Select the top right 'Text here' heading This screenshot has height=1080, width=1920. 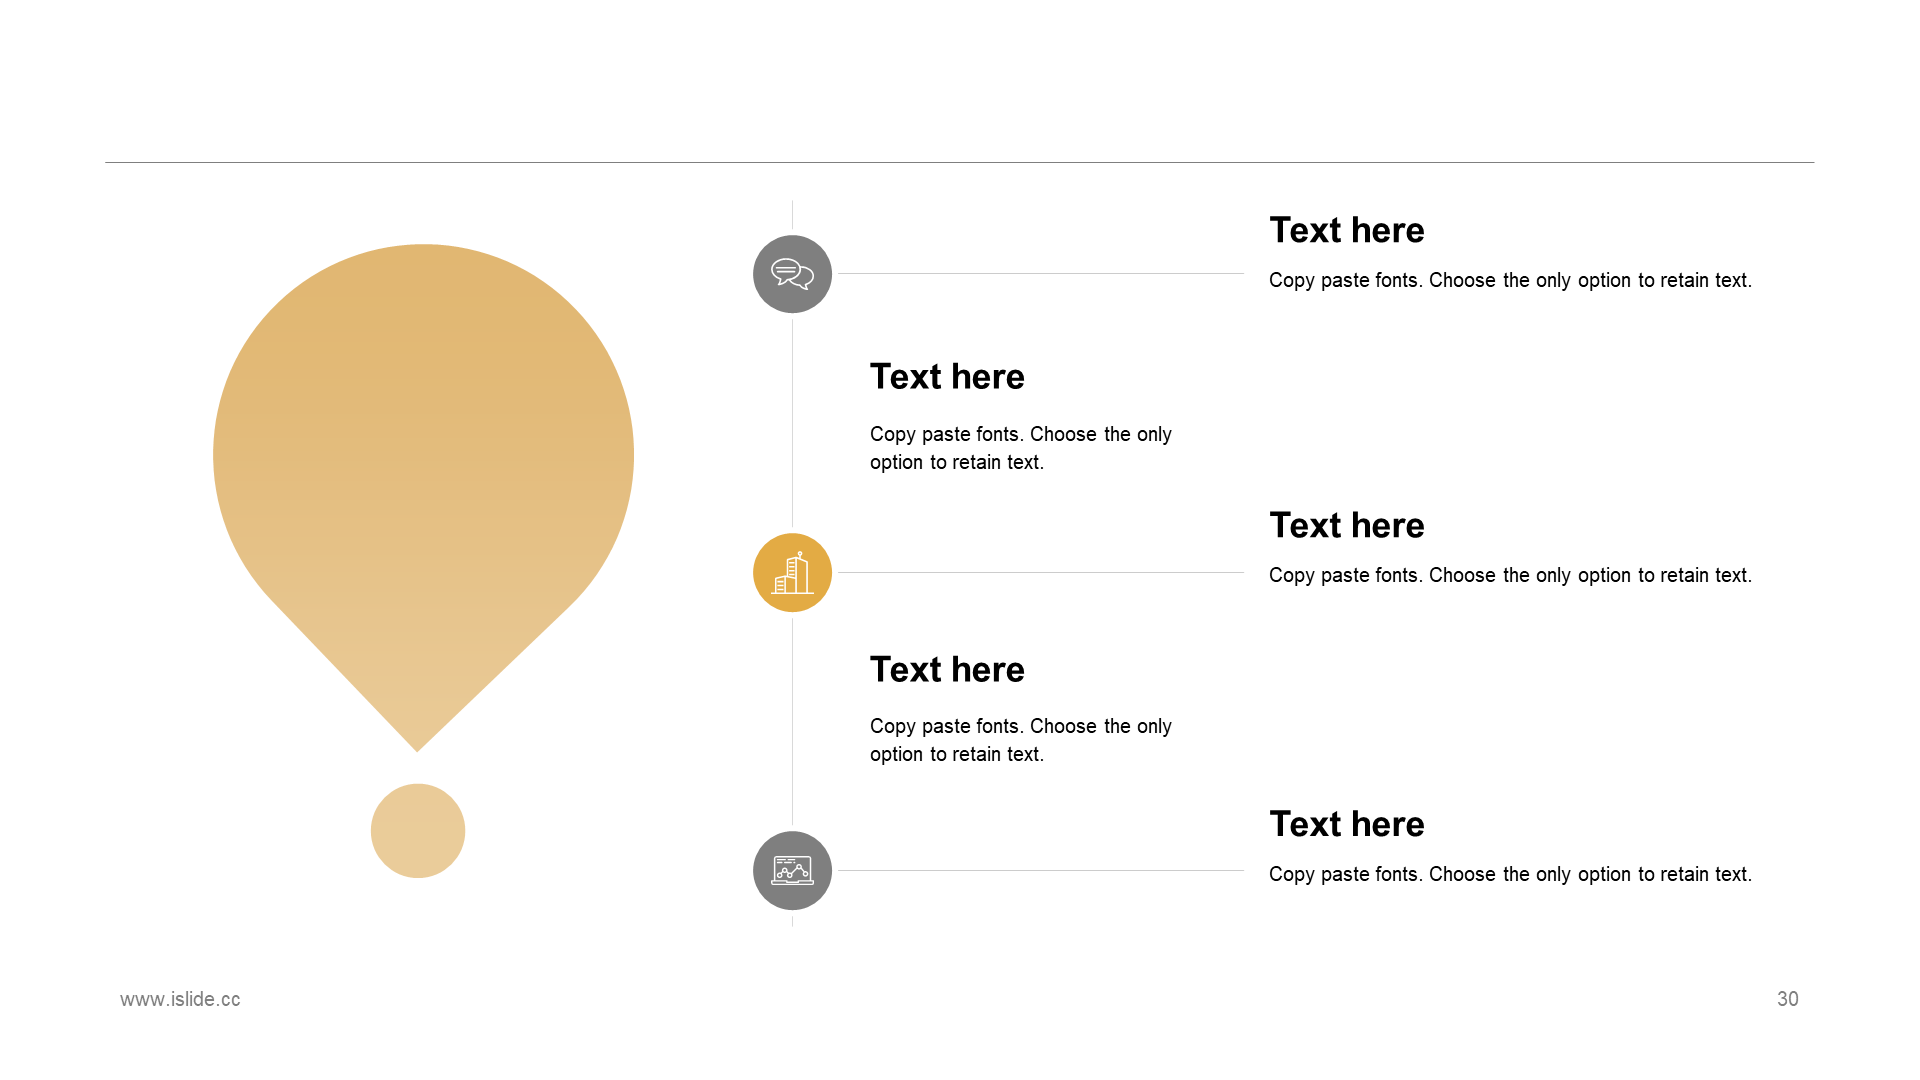[x=1346, y=230]
